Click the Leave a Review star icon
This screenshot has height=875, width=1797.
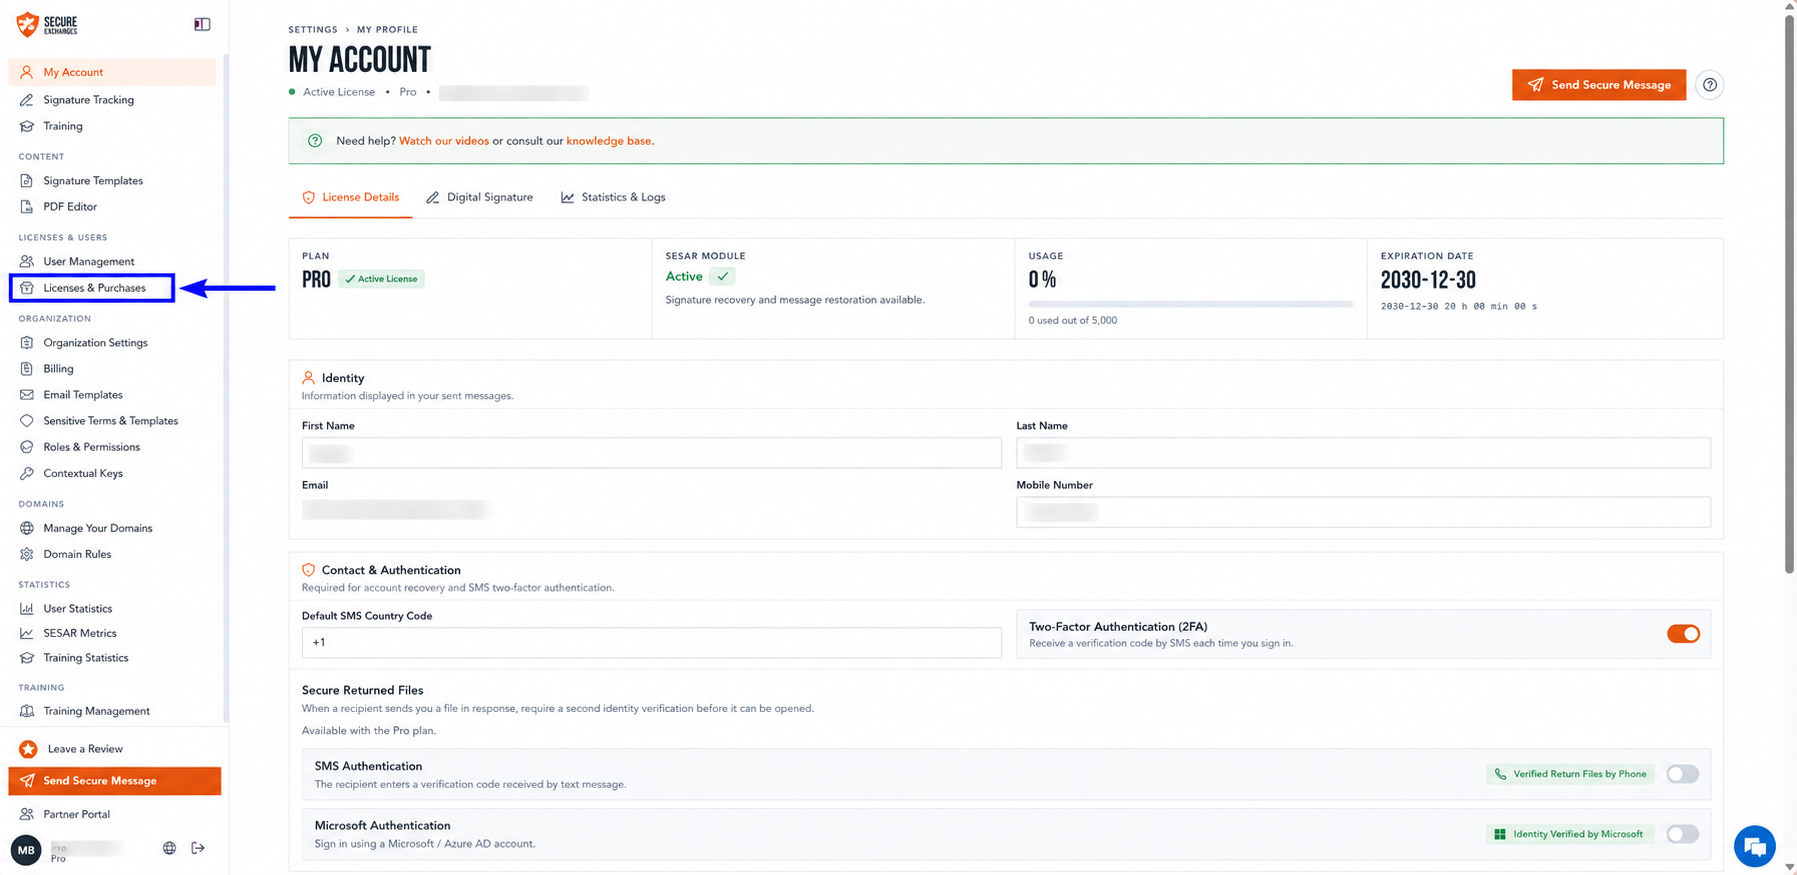click(28, 749)
